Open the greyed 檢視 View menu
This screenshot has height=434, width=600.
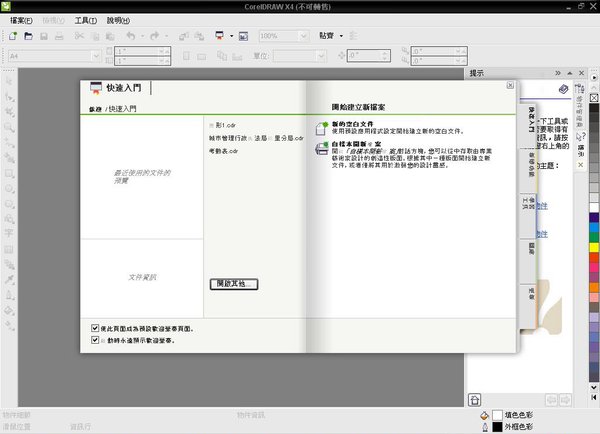pyautogui.click(x=53, y=21)
